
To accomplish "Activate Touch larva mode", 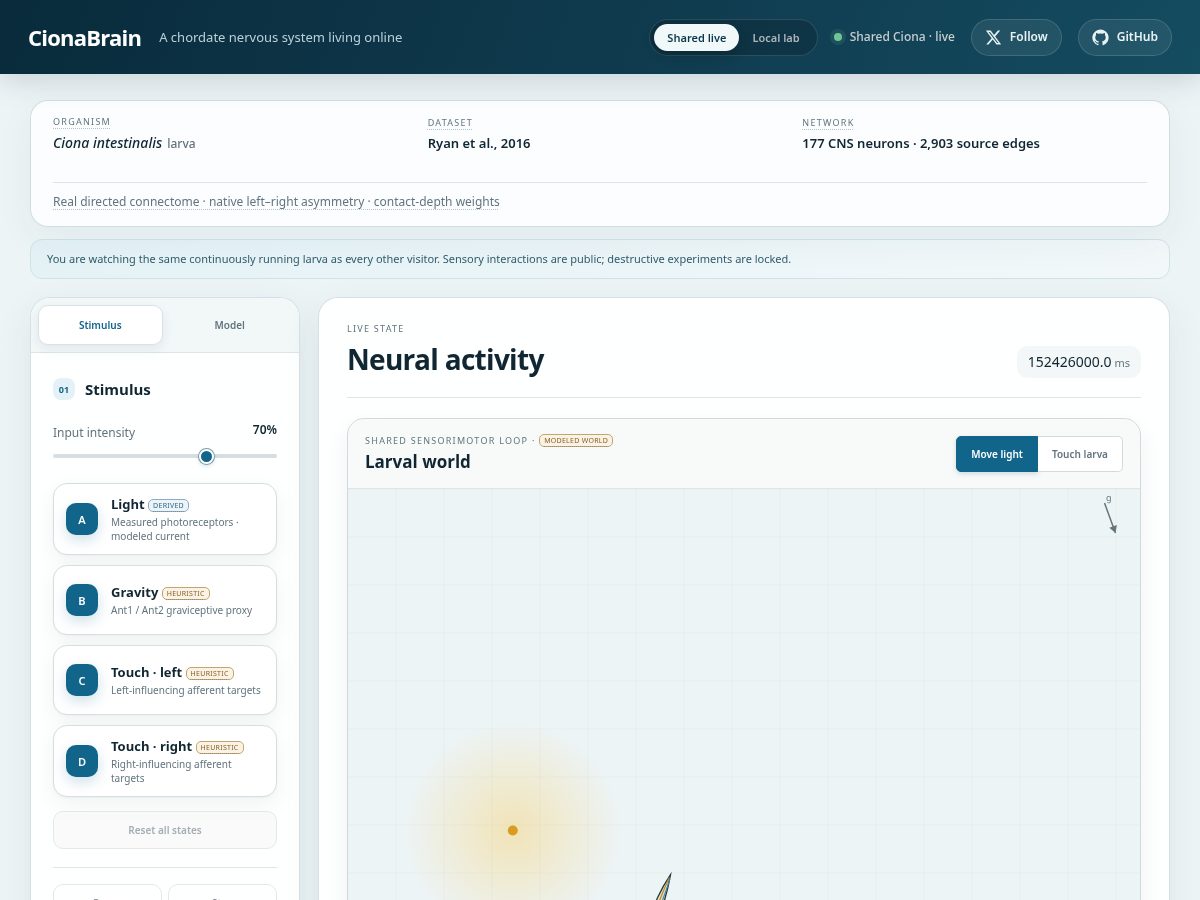I will 1080,454.
